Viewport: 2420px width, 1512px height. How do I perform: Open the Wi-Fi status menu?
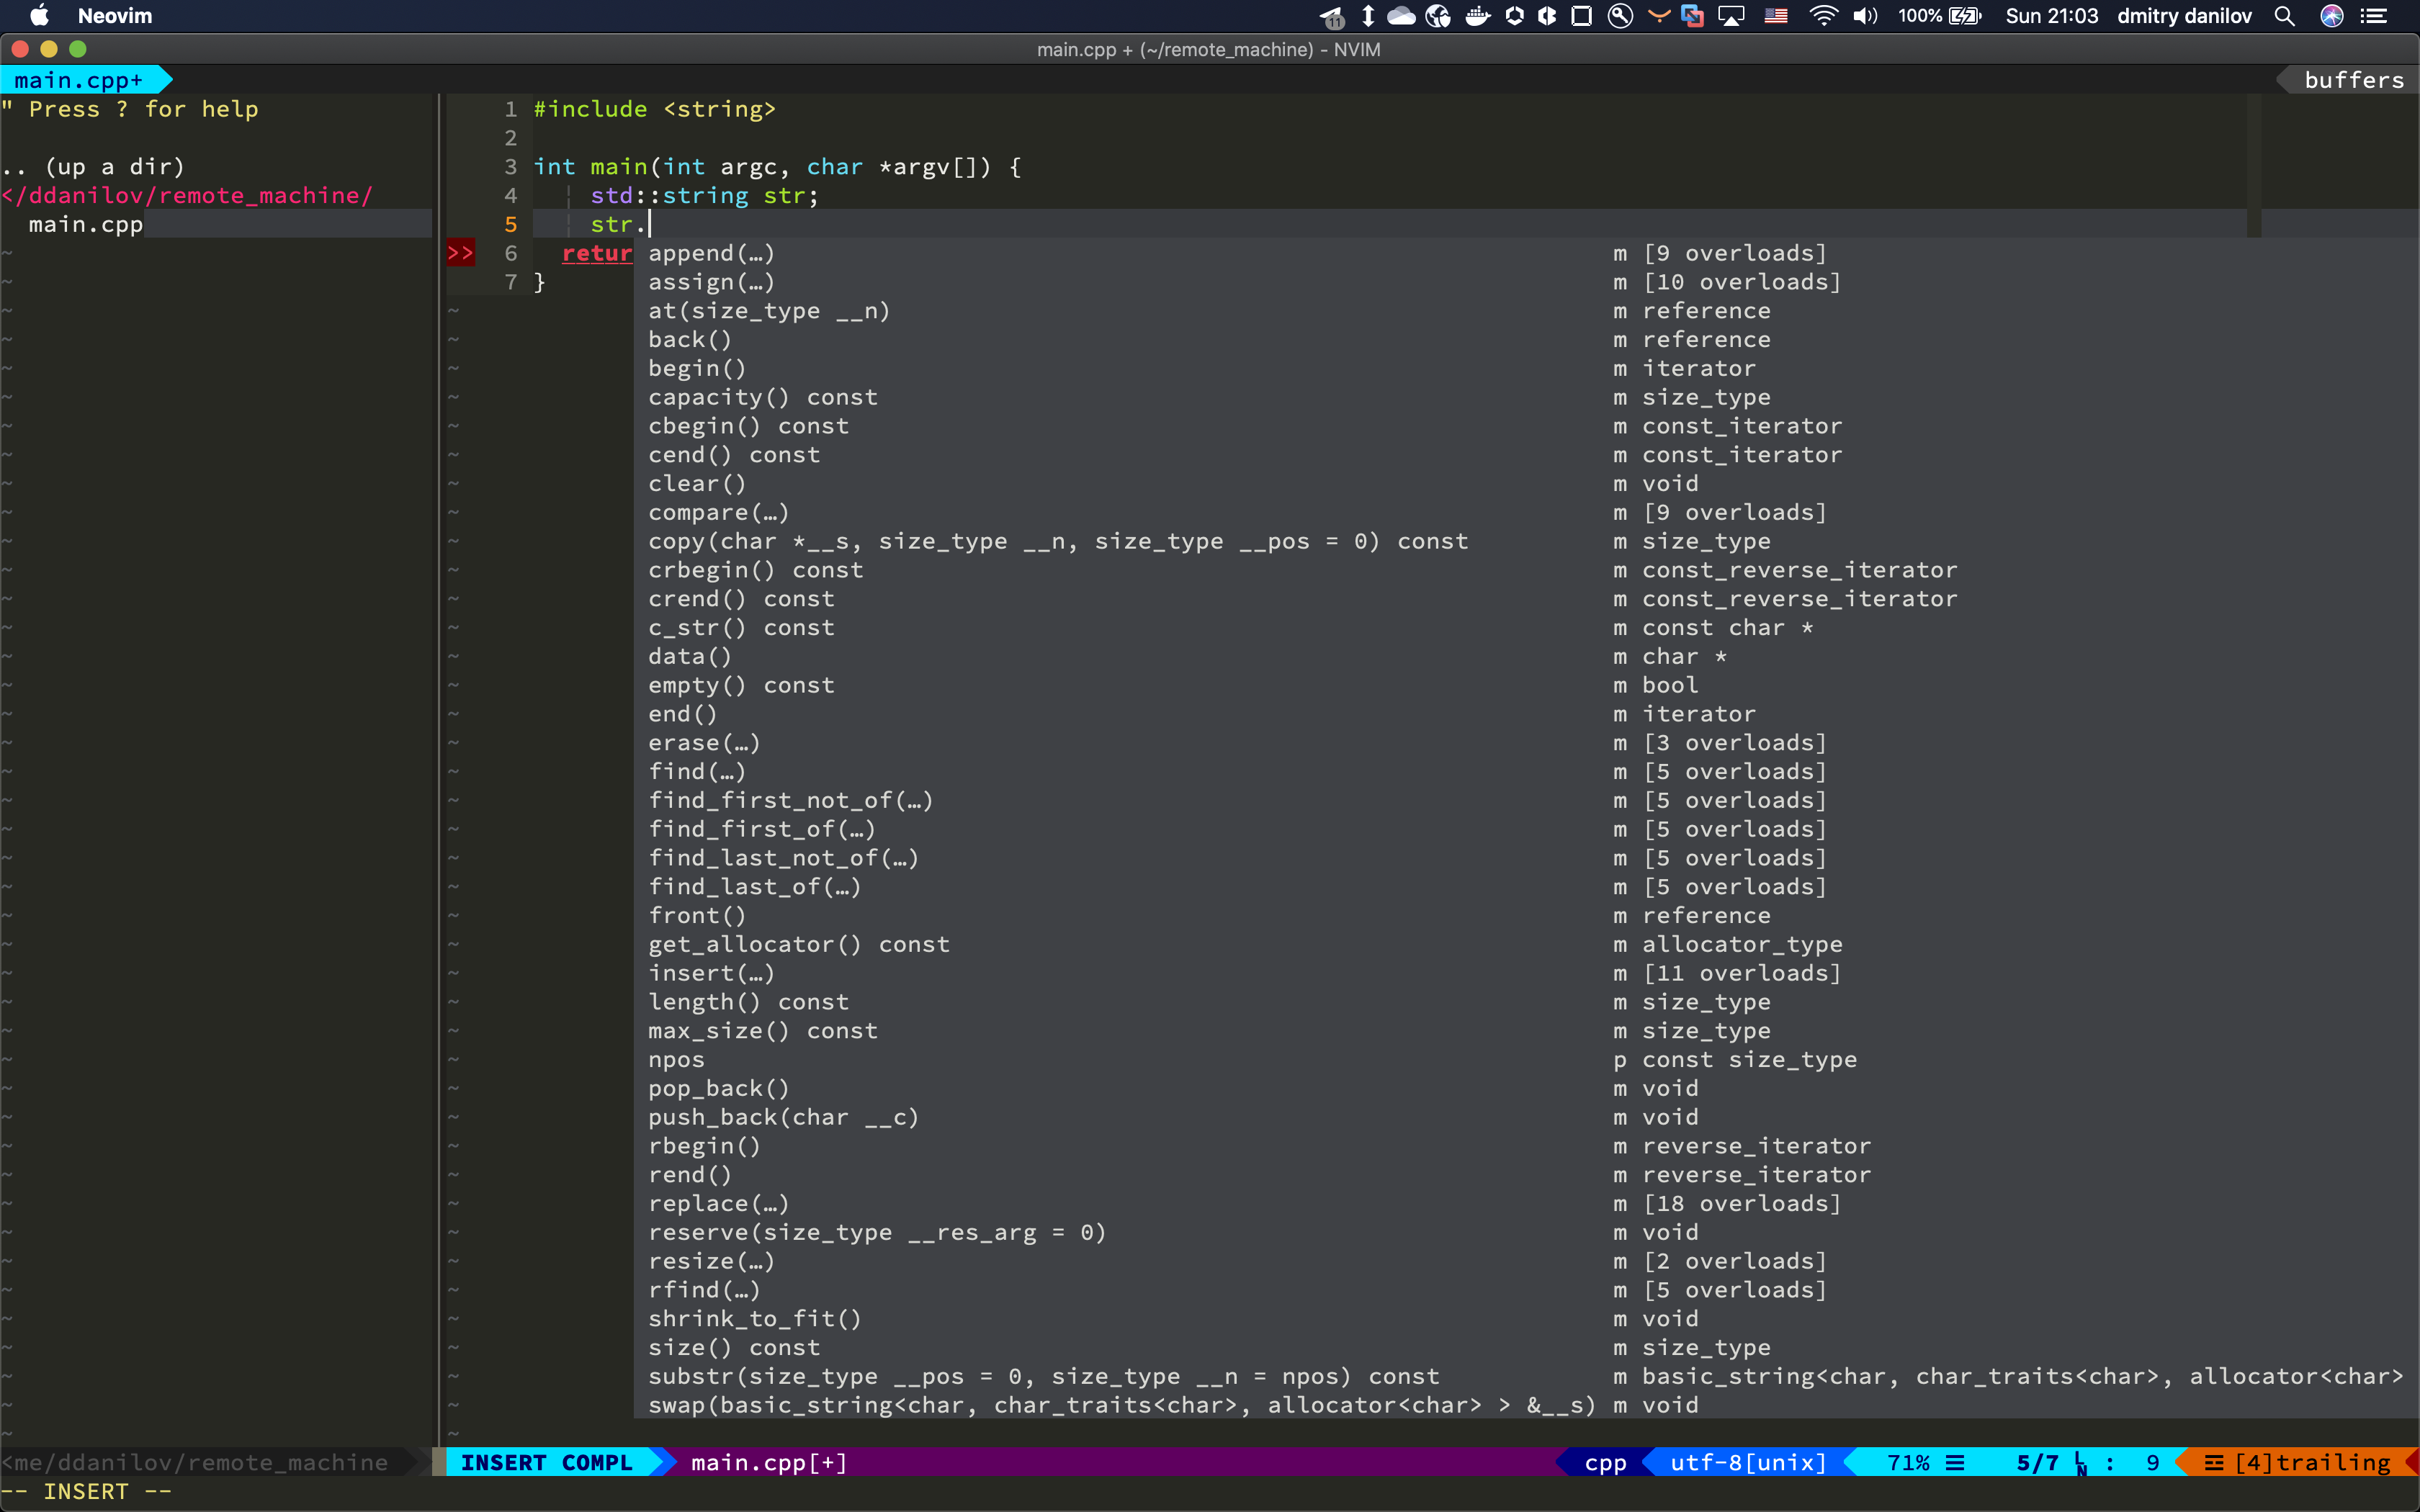(x=1823, y=15)
